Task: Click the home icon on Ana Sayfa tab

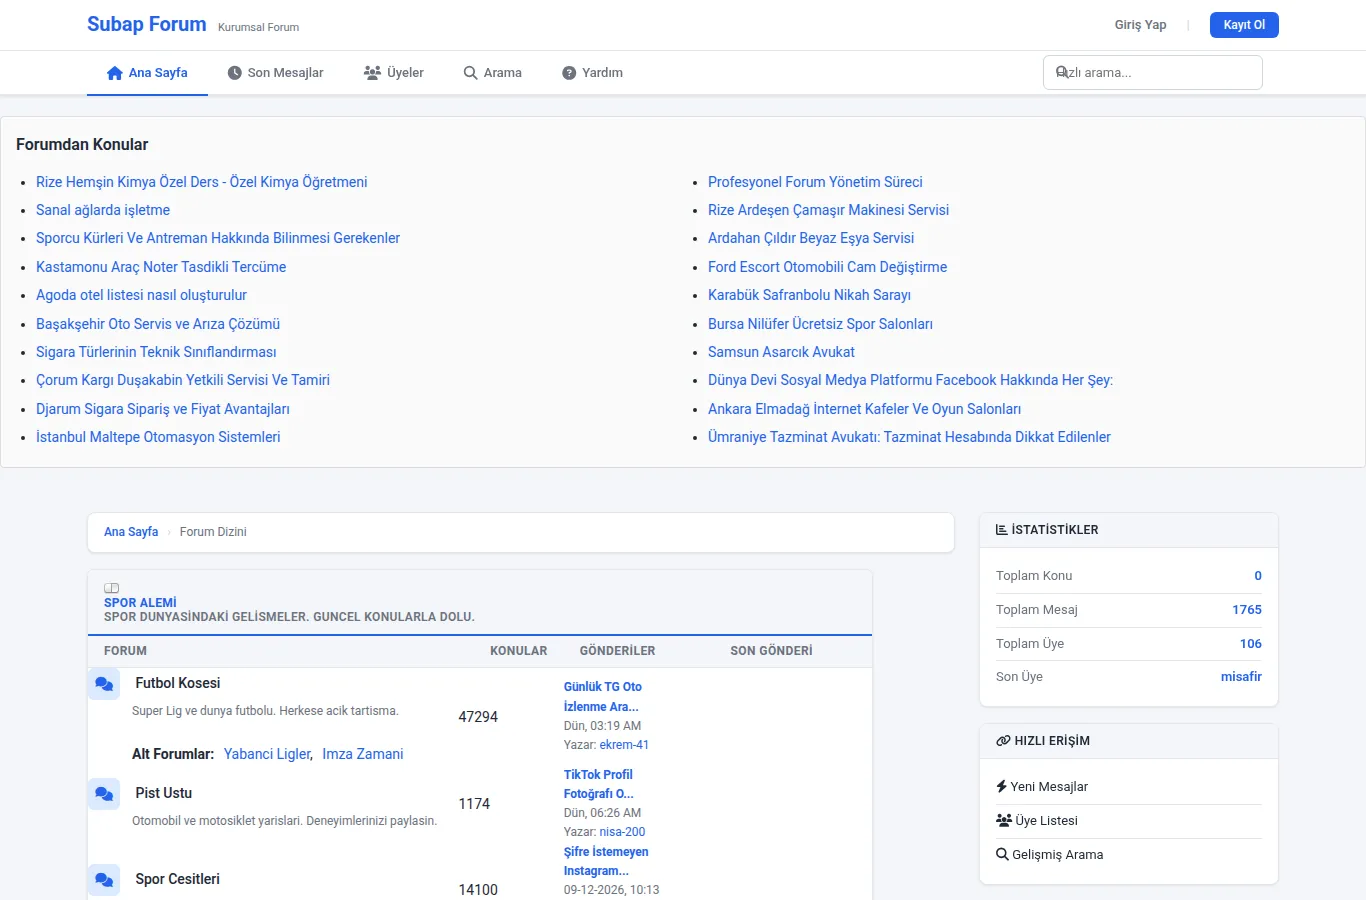Action: [x=115, y=73]
